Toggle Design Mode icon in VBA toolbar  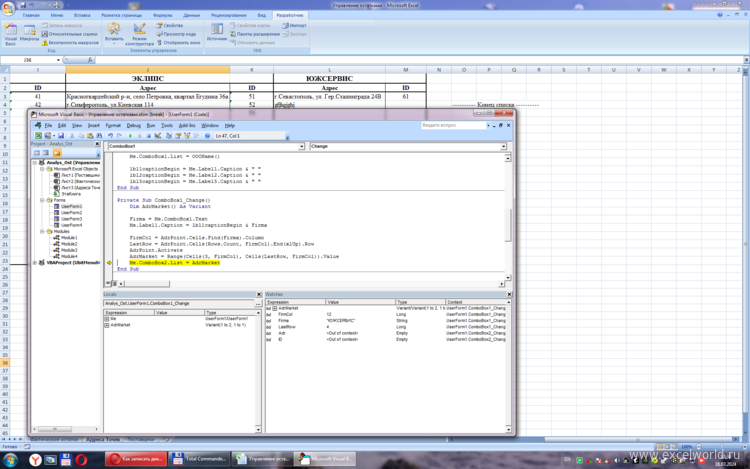158,136
